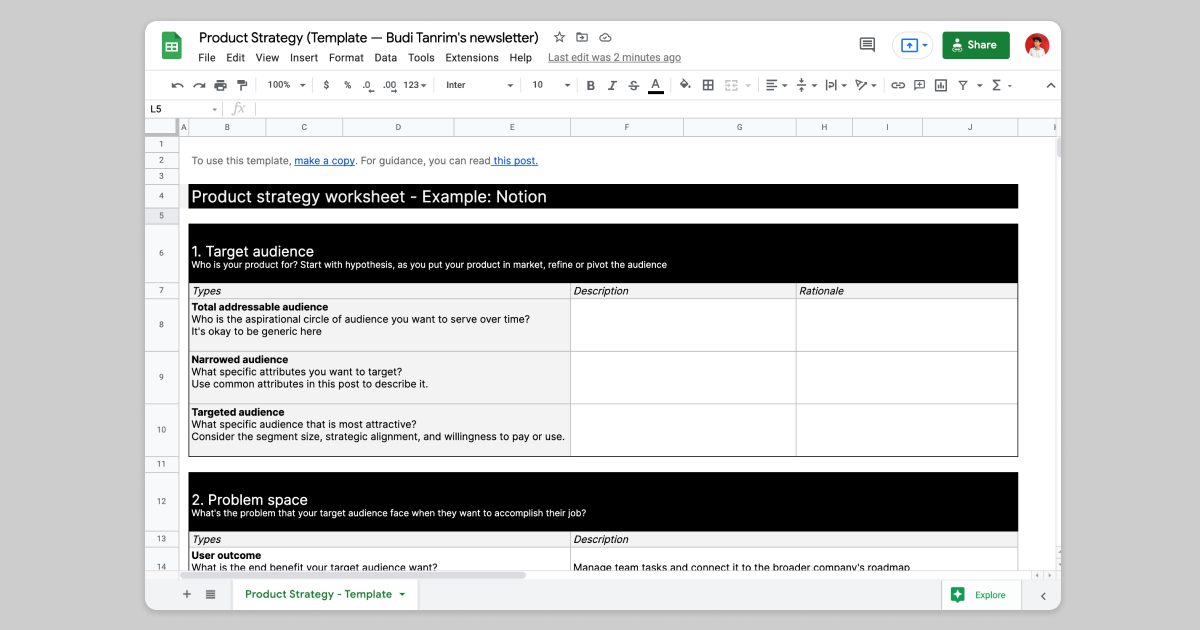Format as percent with the % icon
Viewport: 1200px width, 630px height.
[347, 86]
